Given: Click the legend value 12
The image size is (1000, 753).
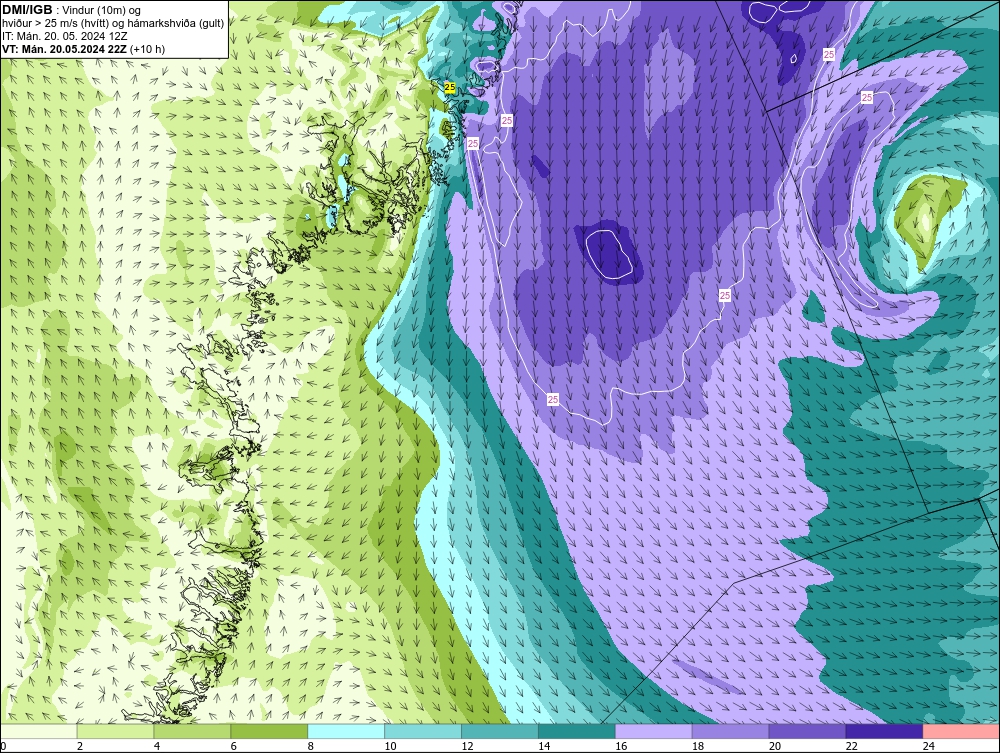Looking at the screenshot, I should [467, 746].
